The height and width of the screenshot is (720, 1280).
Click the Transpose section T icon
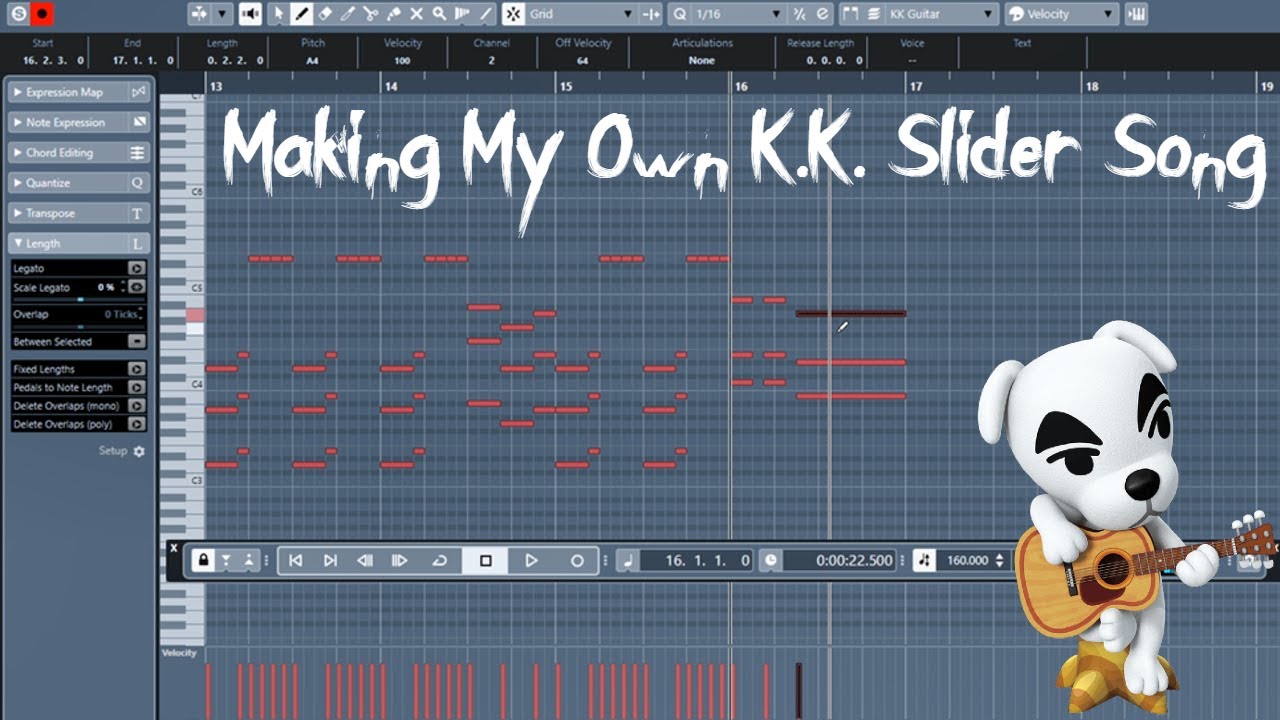(x=138, y=213)
